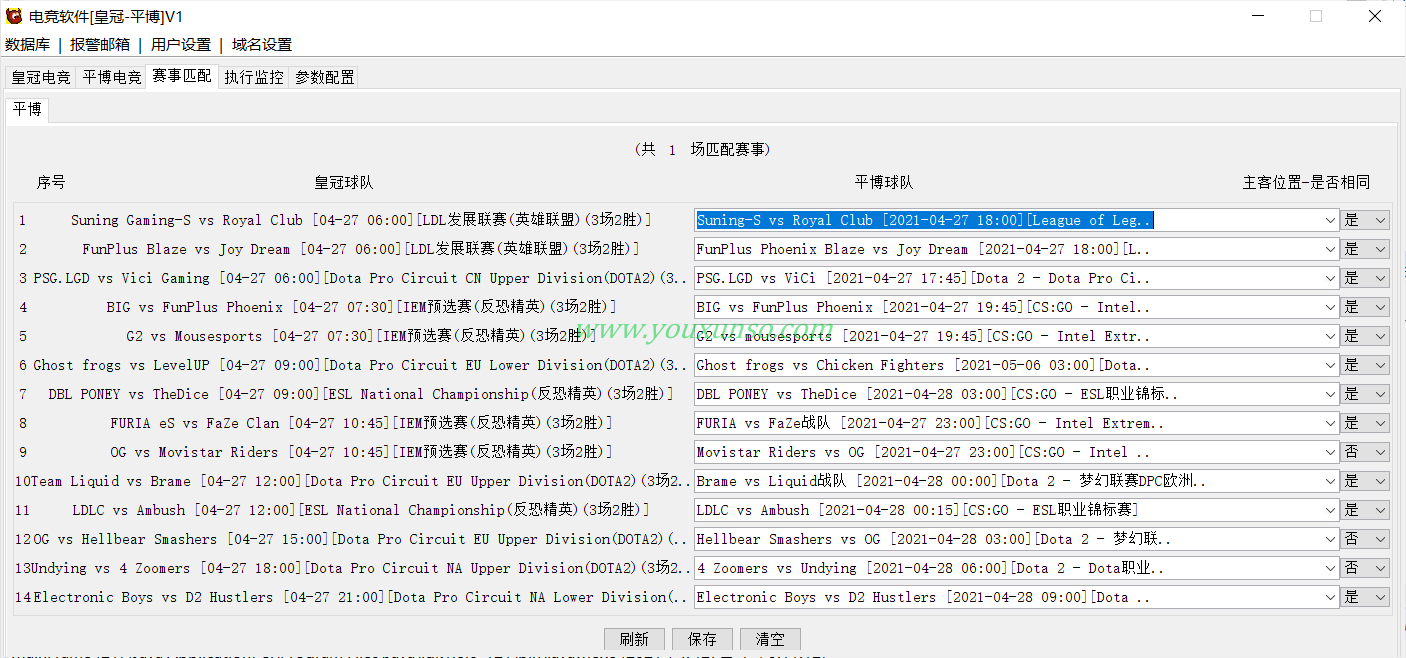Expand the FunPlus Phoenix Blaze vs Joy Dream dropdown
Image resolution: width=1406 pixels, height=658 pixels.
click(x=1329, y=249)
